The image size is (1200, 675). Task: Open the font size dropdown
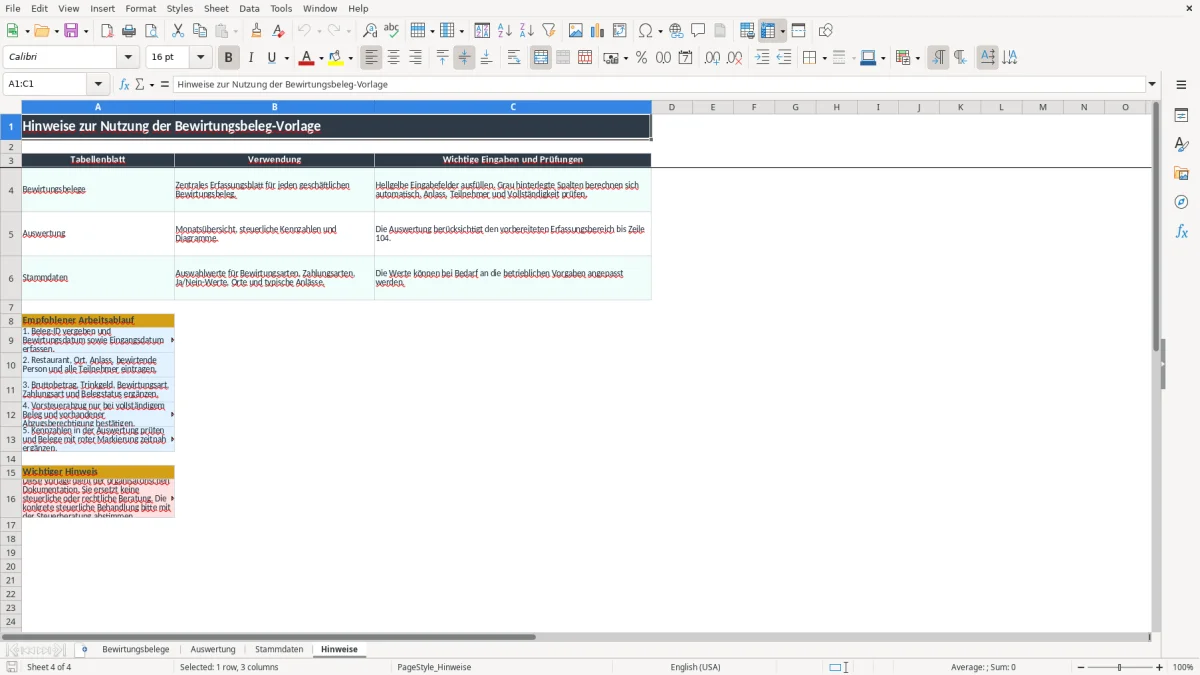click(200, 58)
